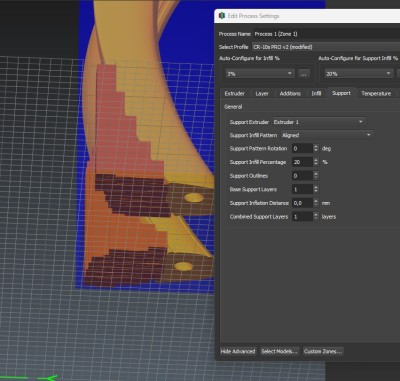Click the ellipsis button next to infill dropdown

click(304, 74)
